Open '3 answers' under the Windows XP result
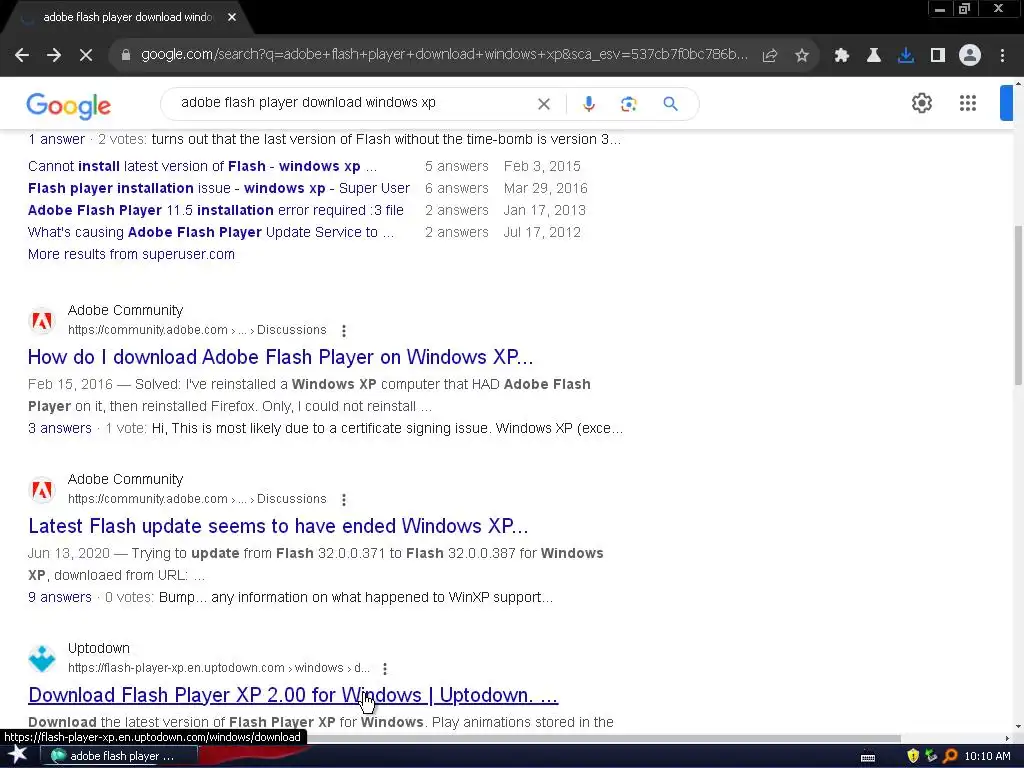 point(59,428)
